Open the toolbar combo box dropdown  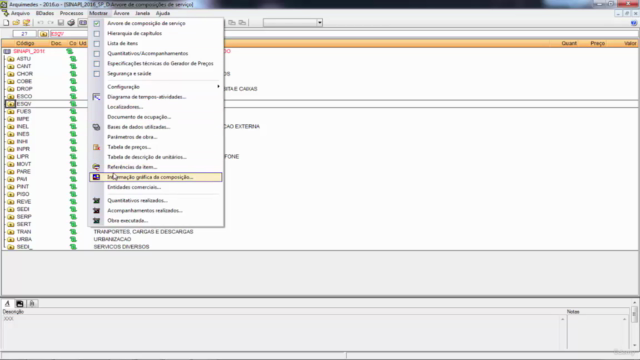point(320,23)
